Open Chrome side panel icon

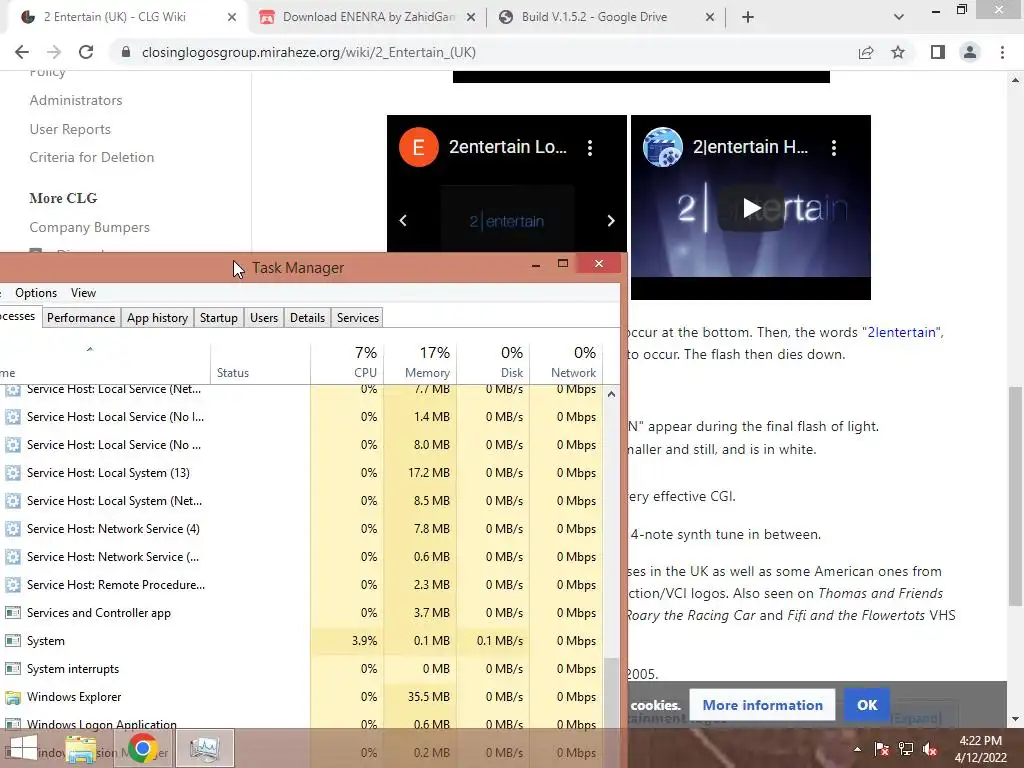[938, 52]
